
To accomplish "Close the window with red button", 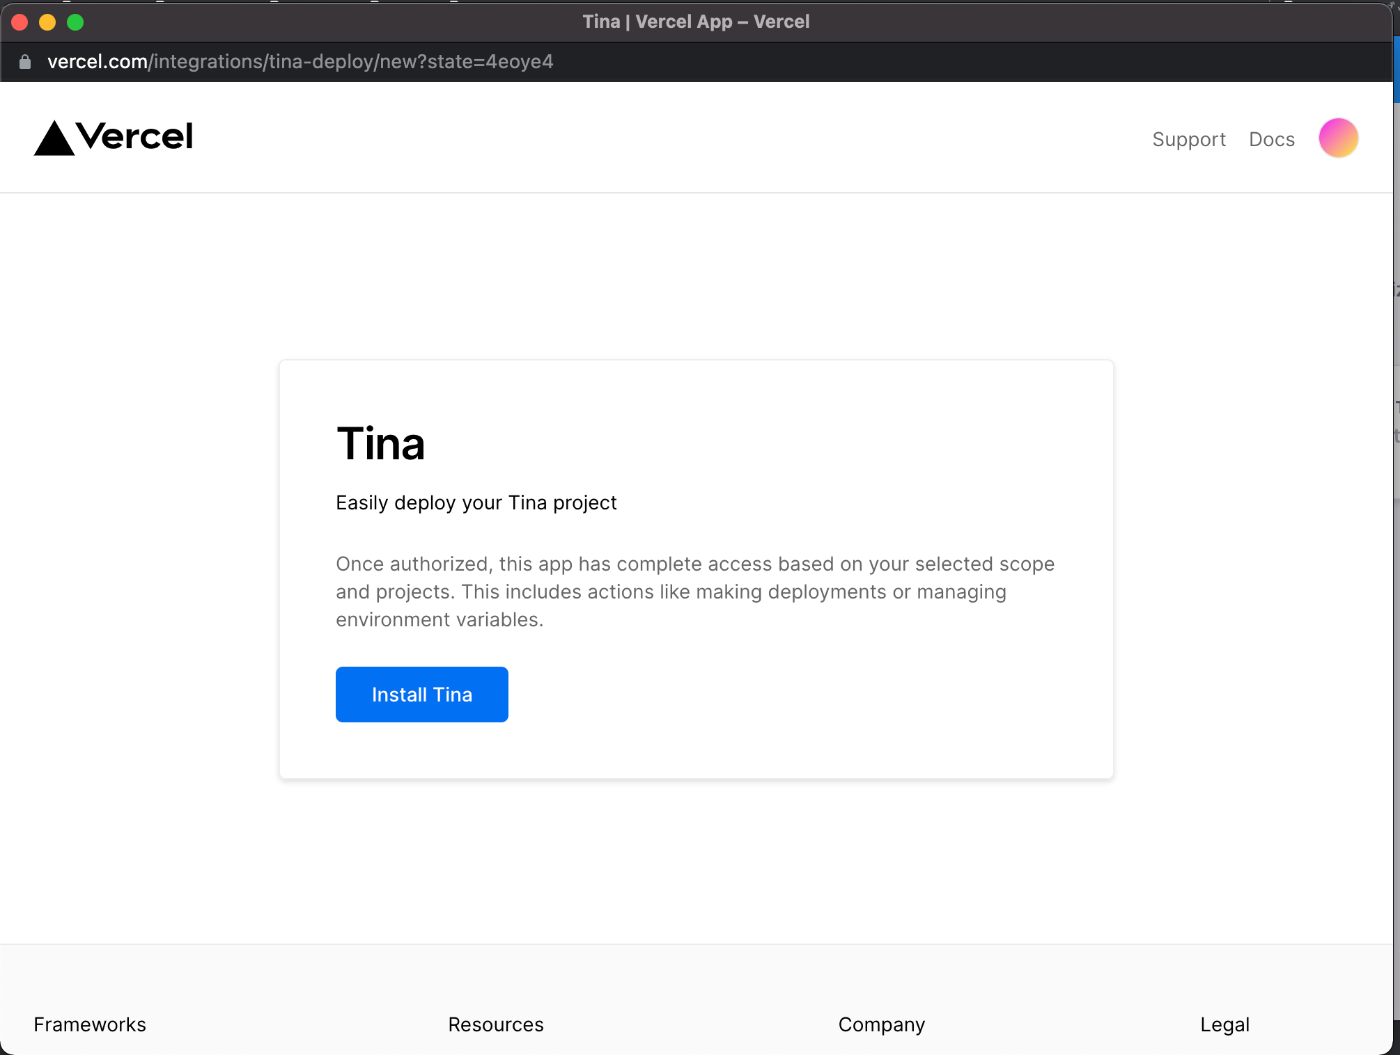I will click(x=19, y=22).
